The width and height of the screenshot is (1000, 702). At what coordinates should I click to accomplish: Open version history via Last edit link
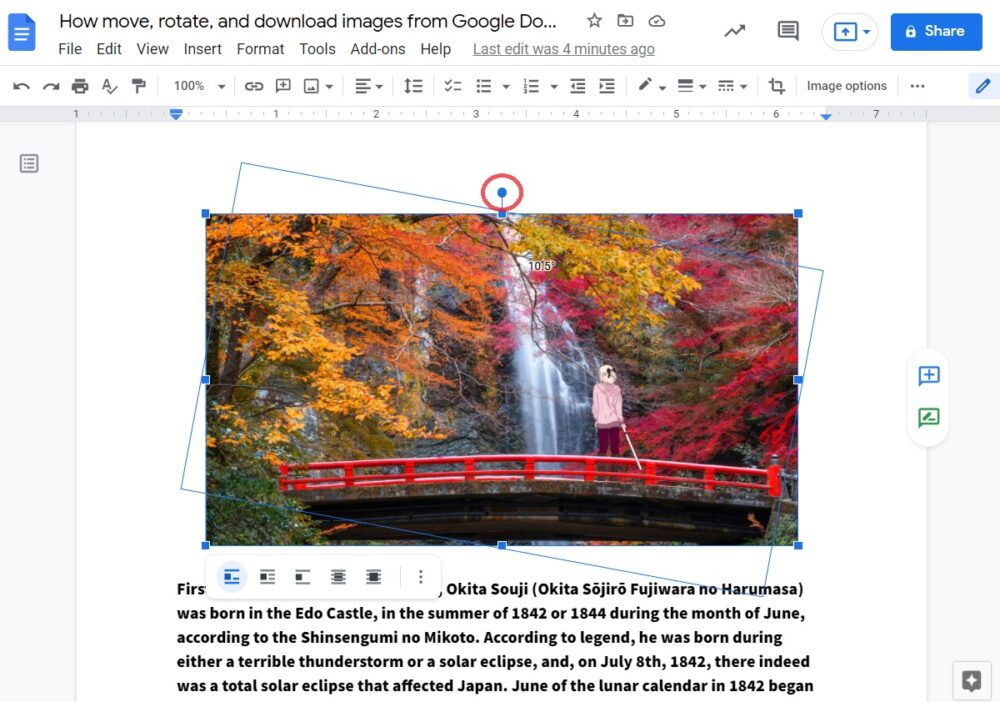click(x=563, y=48)
